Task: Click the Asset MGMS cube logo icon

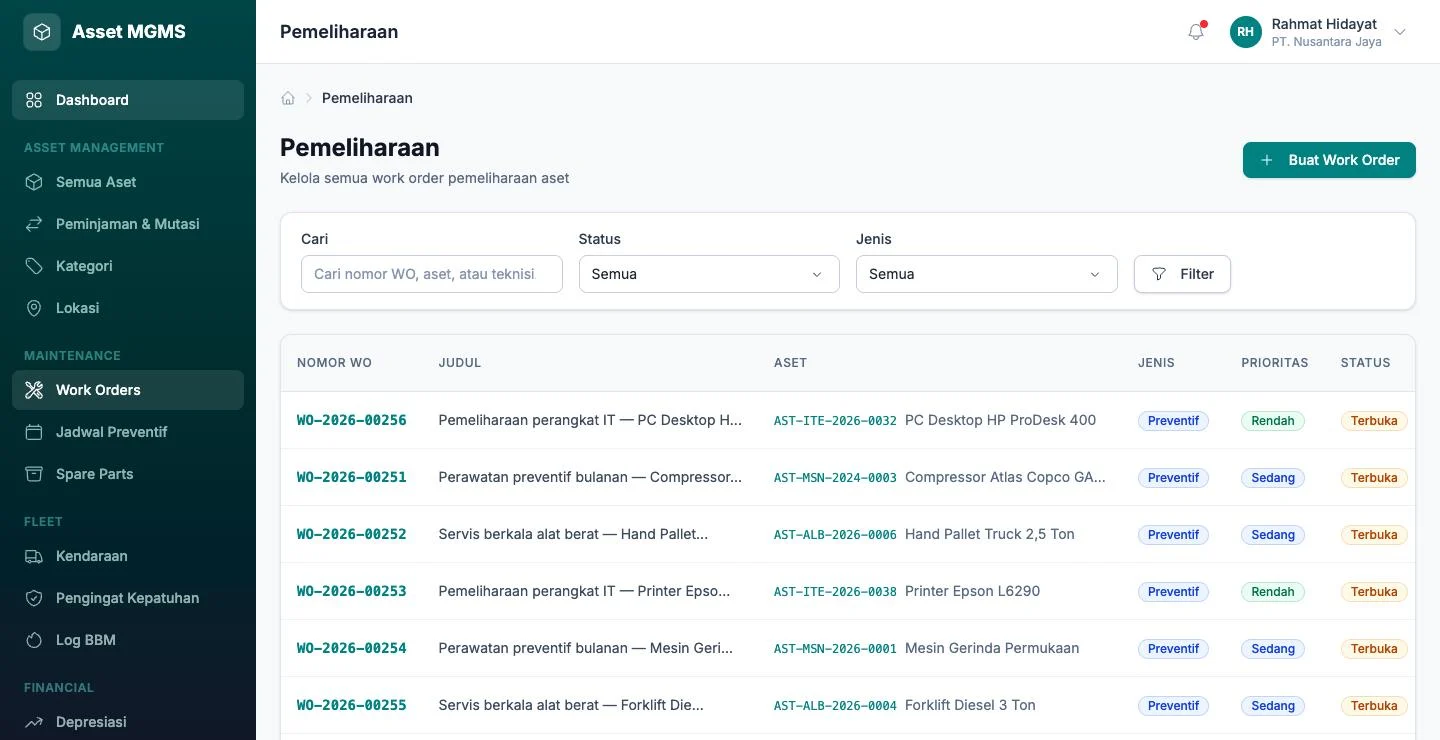Action: click(42, 32)
